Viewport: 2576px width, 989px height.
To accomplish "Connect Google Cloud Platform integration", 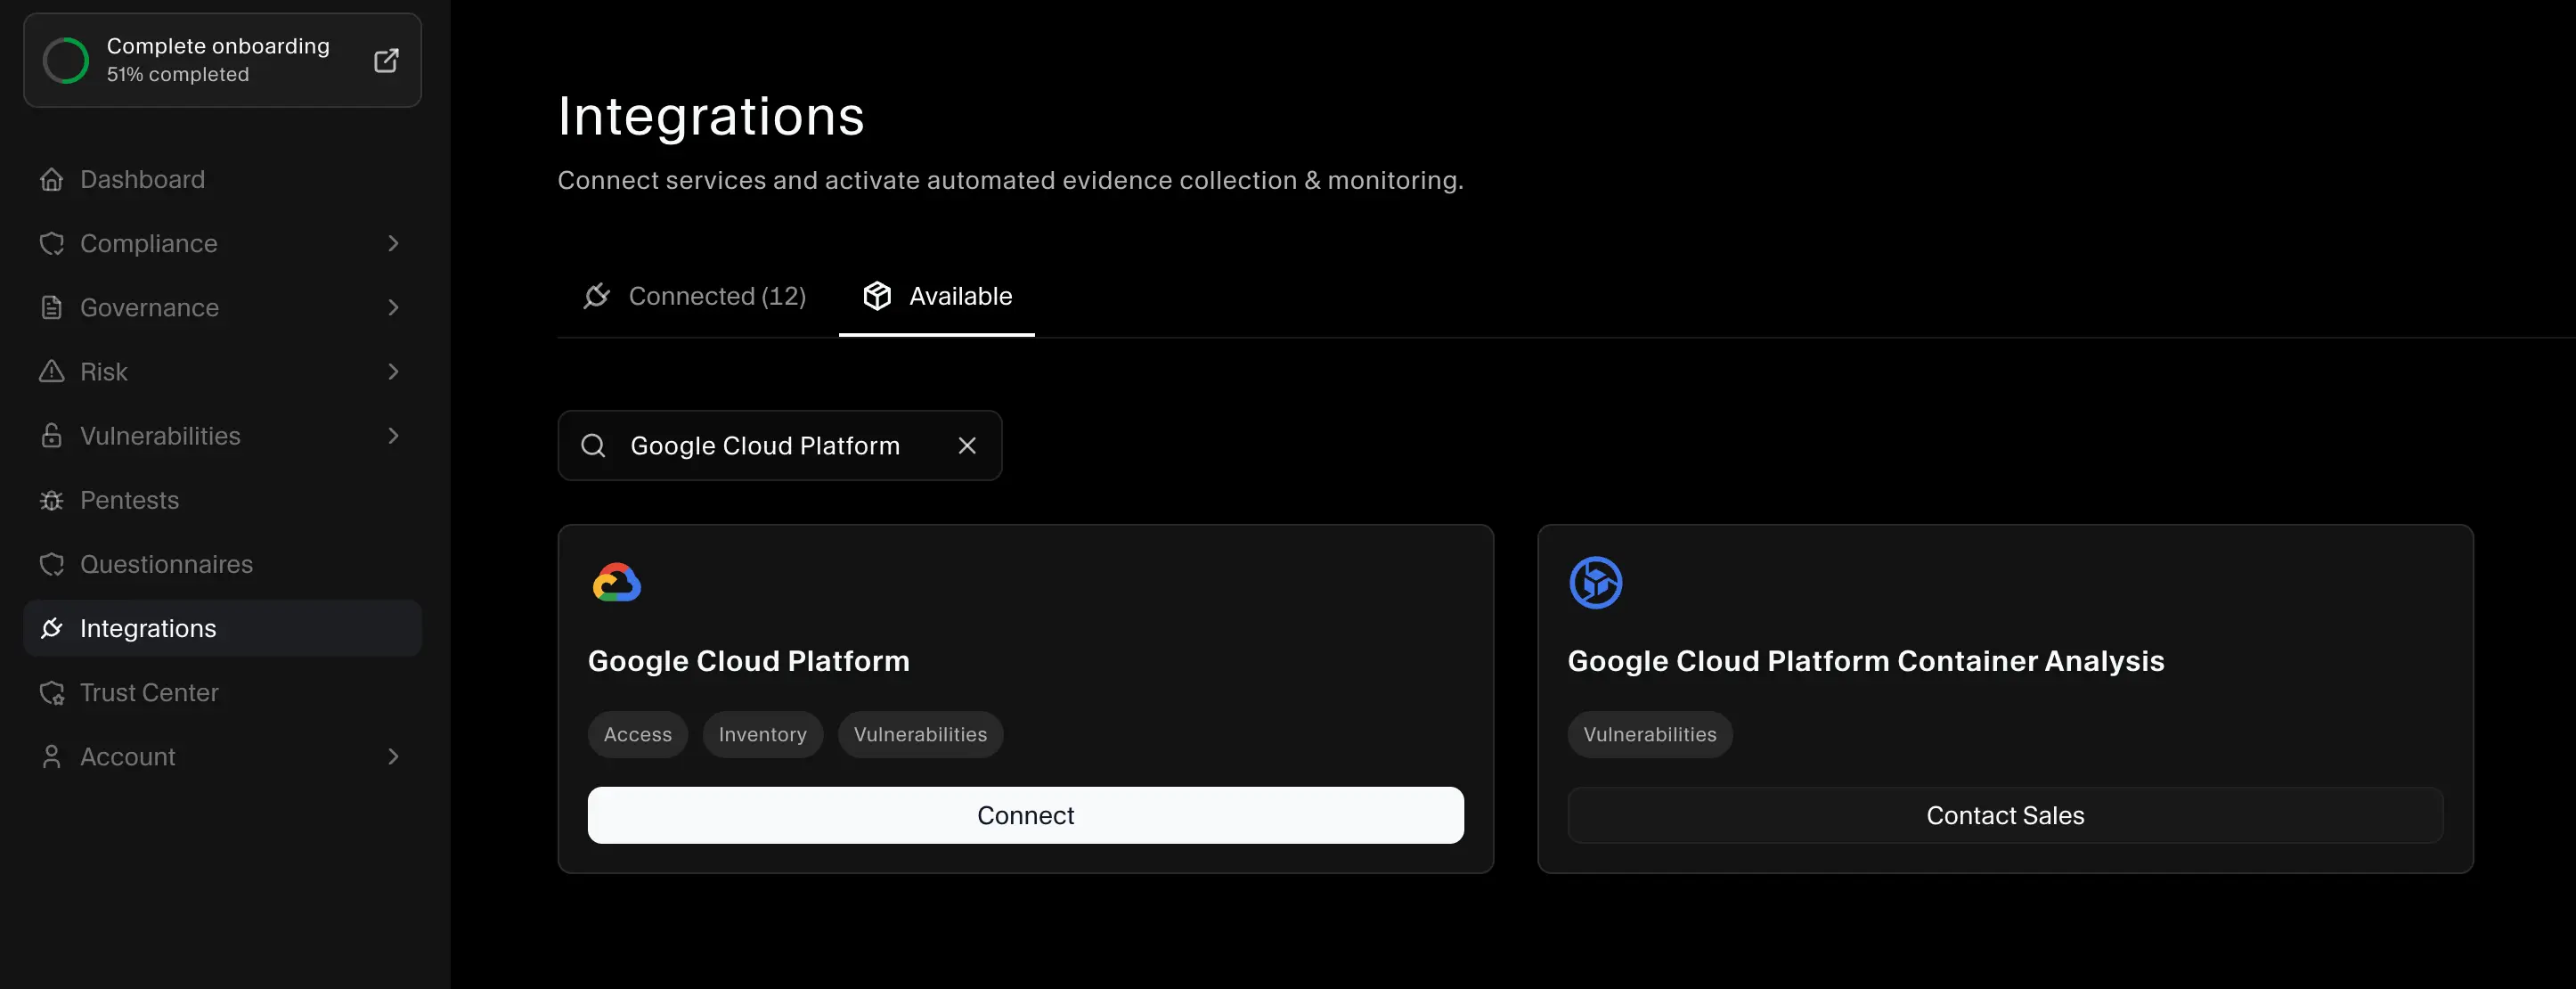I will (1026, 815).
